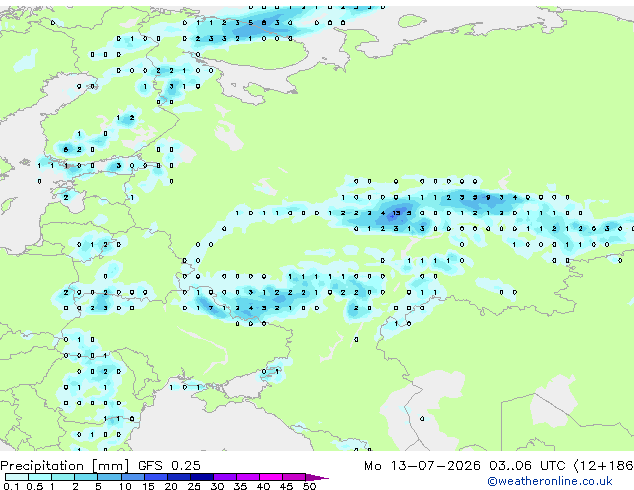634x490 pixels.
Task: Click the 35–40 mm magenta legend box
Action: 247,477
